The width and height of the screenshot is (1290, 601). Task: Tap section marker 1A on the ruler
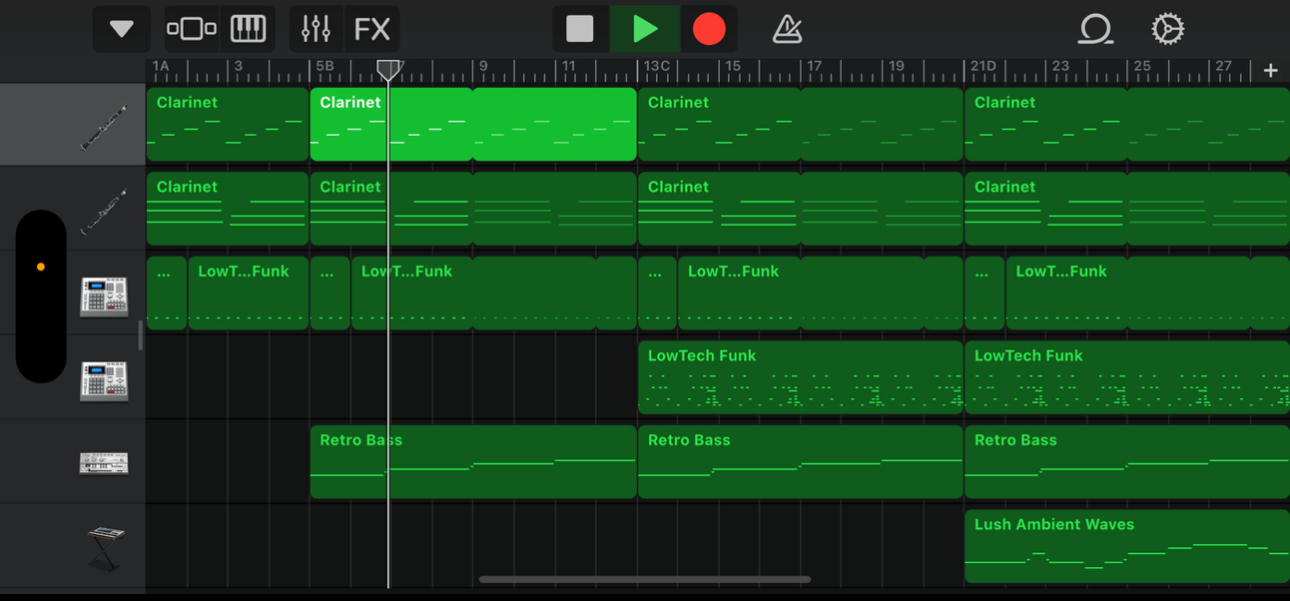(161, 67)
